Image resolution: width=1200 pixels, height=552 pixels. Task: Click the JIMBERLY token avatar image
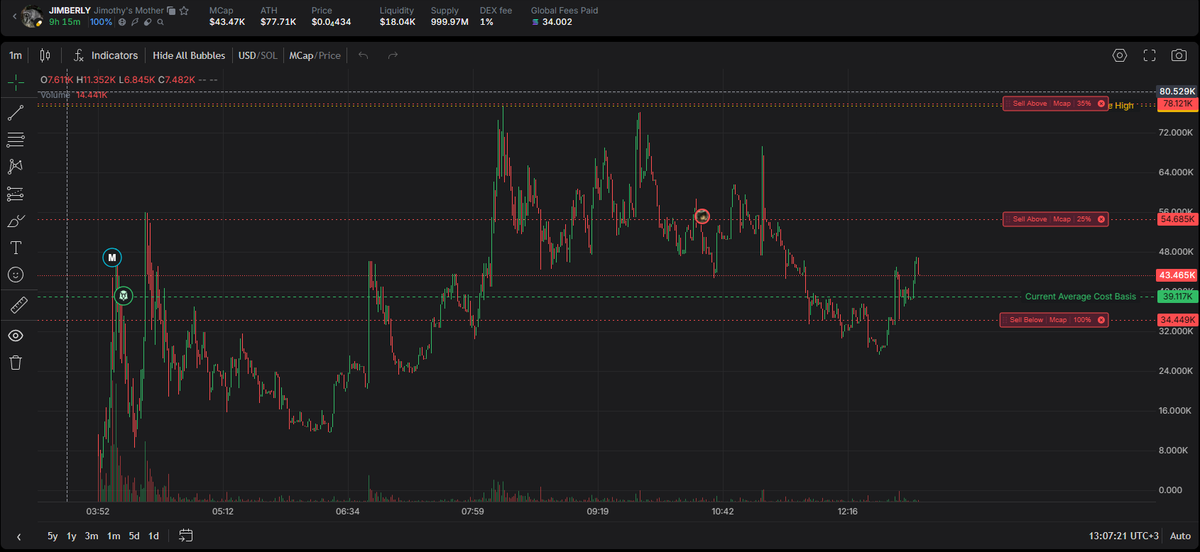pos(32,15)
